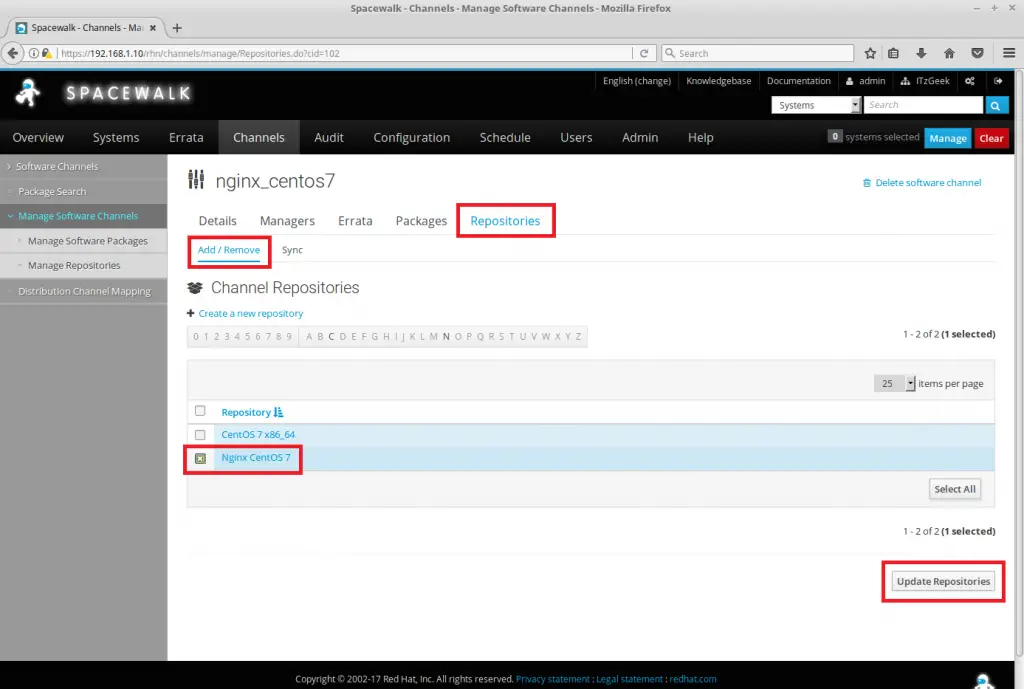This screenshot has width=1024, height=689.
Task: Reload page with the refresh icon
Action: pyautogui.click(x=644, y=54)
